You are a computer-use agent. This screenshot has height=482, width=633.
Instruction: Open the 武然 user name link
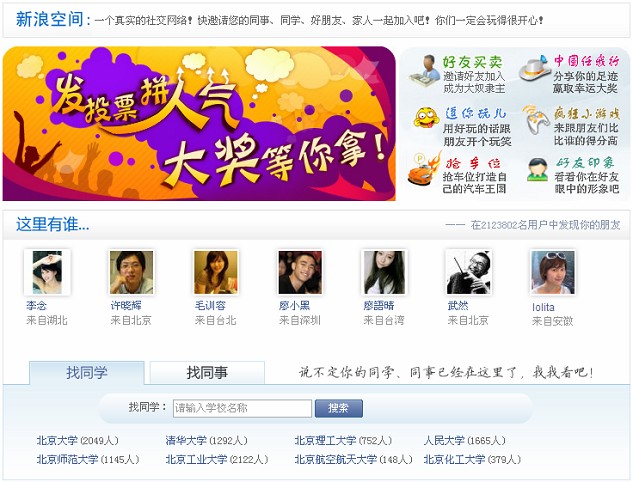tap(458, 306)
